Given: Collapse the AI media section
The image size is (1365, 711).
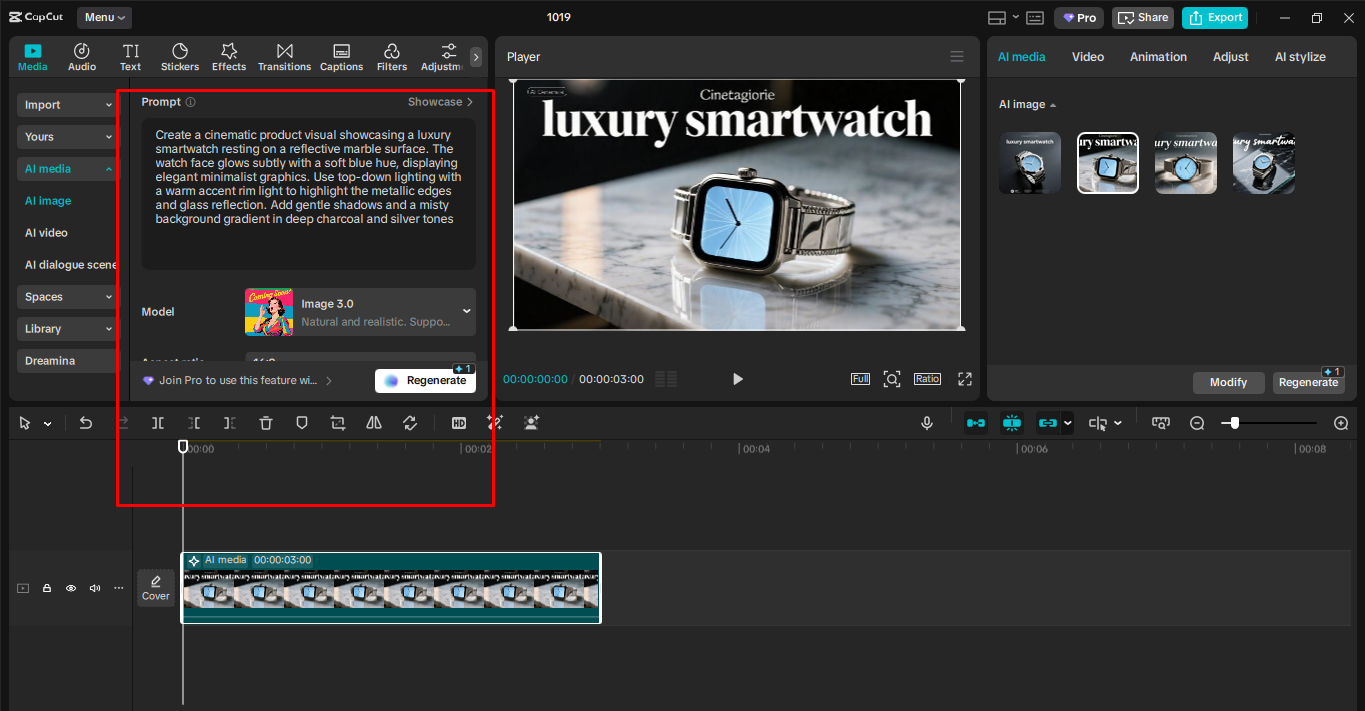Looking at the screenshot, I should pos(69,169).
